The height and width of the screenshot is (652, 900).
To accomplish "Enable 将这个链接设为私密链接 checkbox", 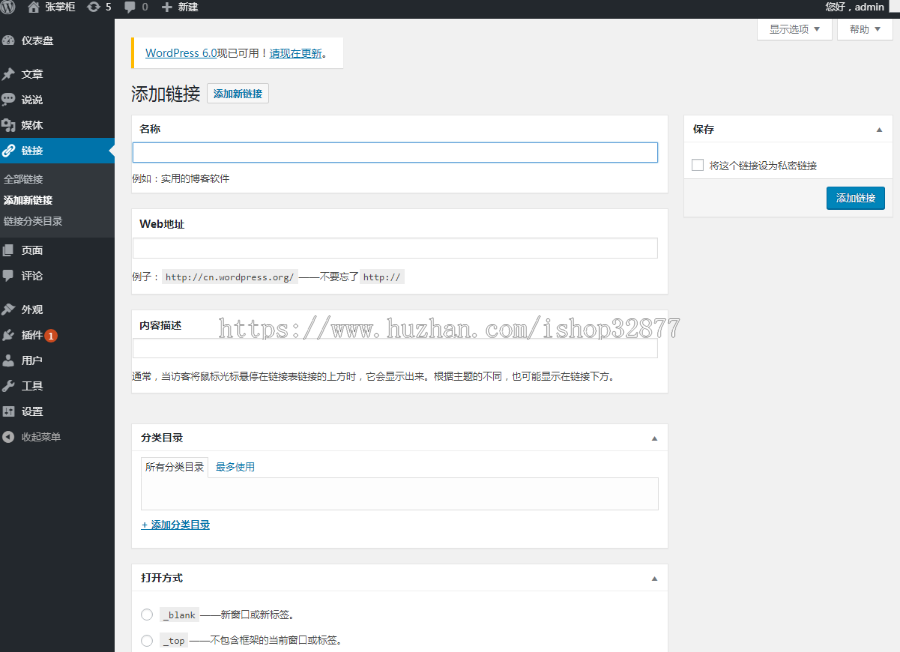I will click(x=698, y=165).
